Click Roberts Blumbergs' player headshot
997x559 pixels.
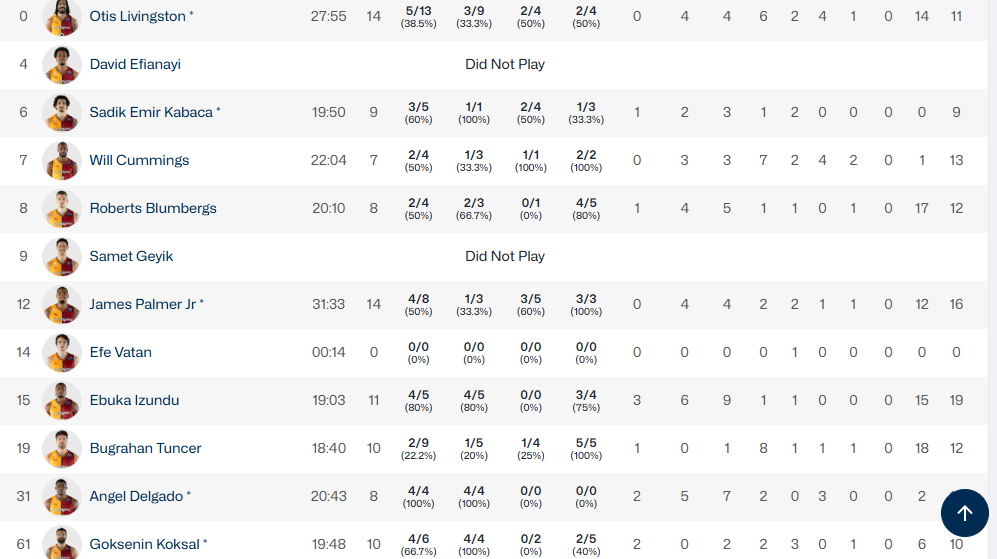pos(62,208)
